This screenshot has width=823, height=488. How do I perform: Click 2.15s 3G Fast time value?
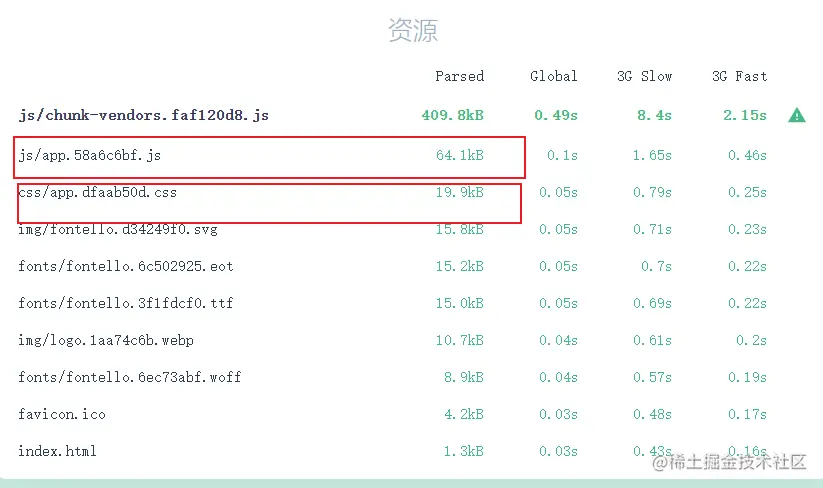tap(744, 116)
